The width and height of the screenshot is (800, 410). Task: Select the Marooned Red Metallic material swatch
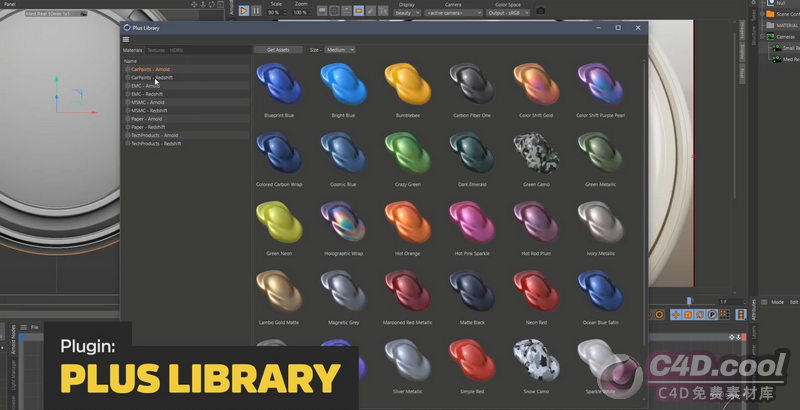pos(408,291)
